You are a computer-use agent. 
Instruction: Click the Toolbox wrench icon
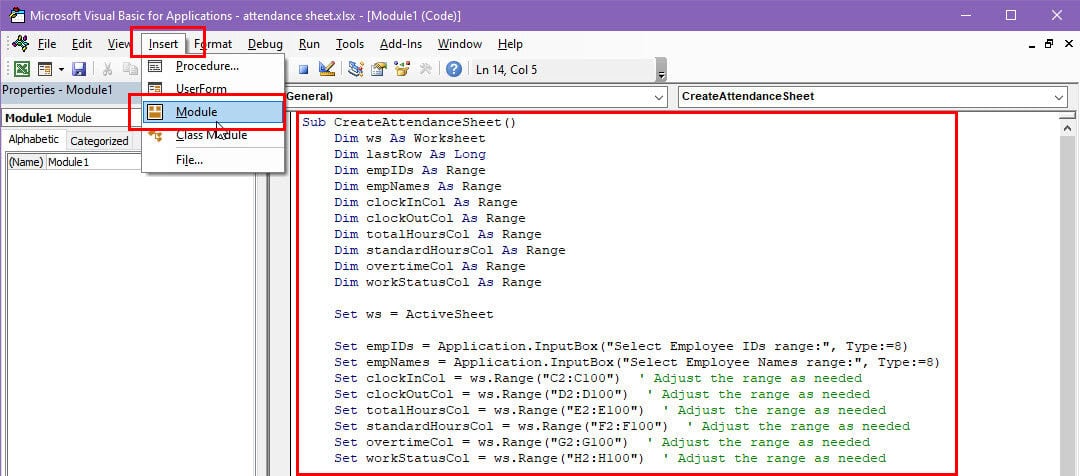click(425, 69)
